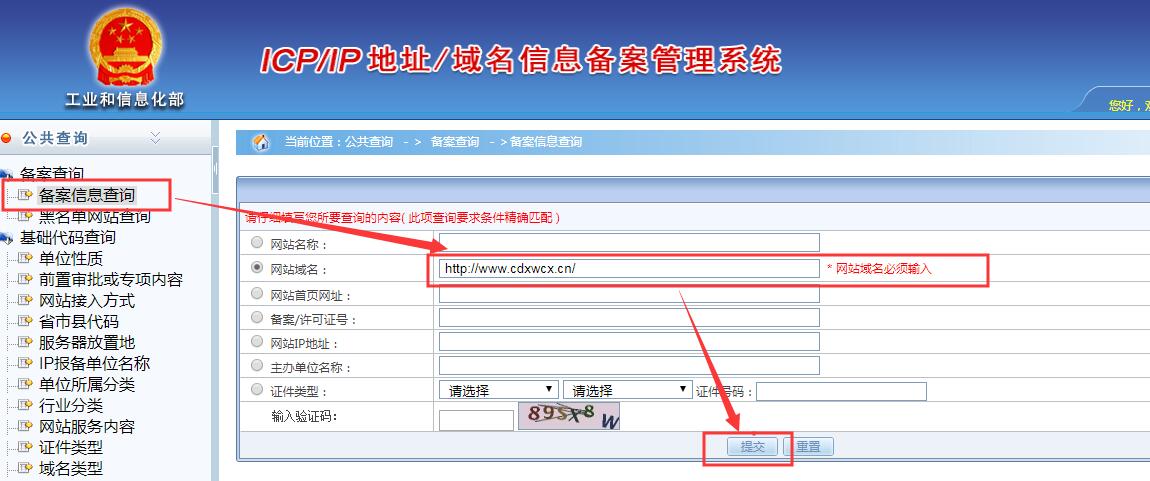Click the home icon in breadcrumb bar
Image resolution: width=1150 pixels, height=481 pixels.
(x=261, y=142)
